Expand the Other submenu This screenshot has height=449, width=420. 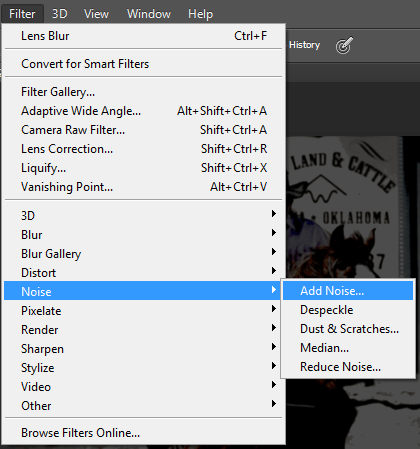click(x=144, y=406)
